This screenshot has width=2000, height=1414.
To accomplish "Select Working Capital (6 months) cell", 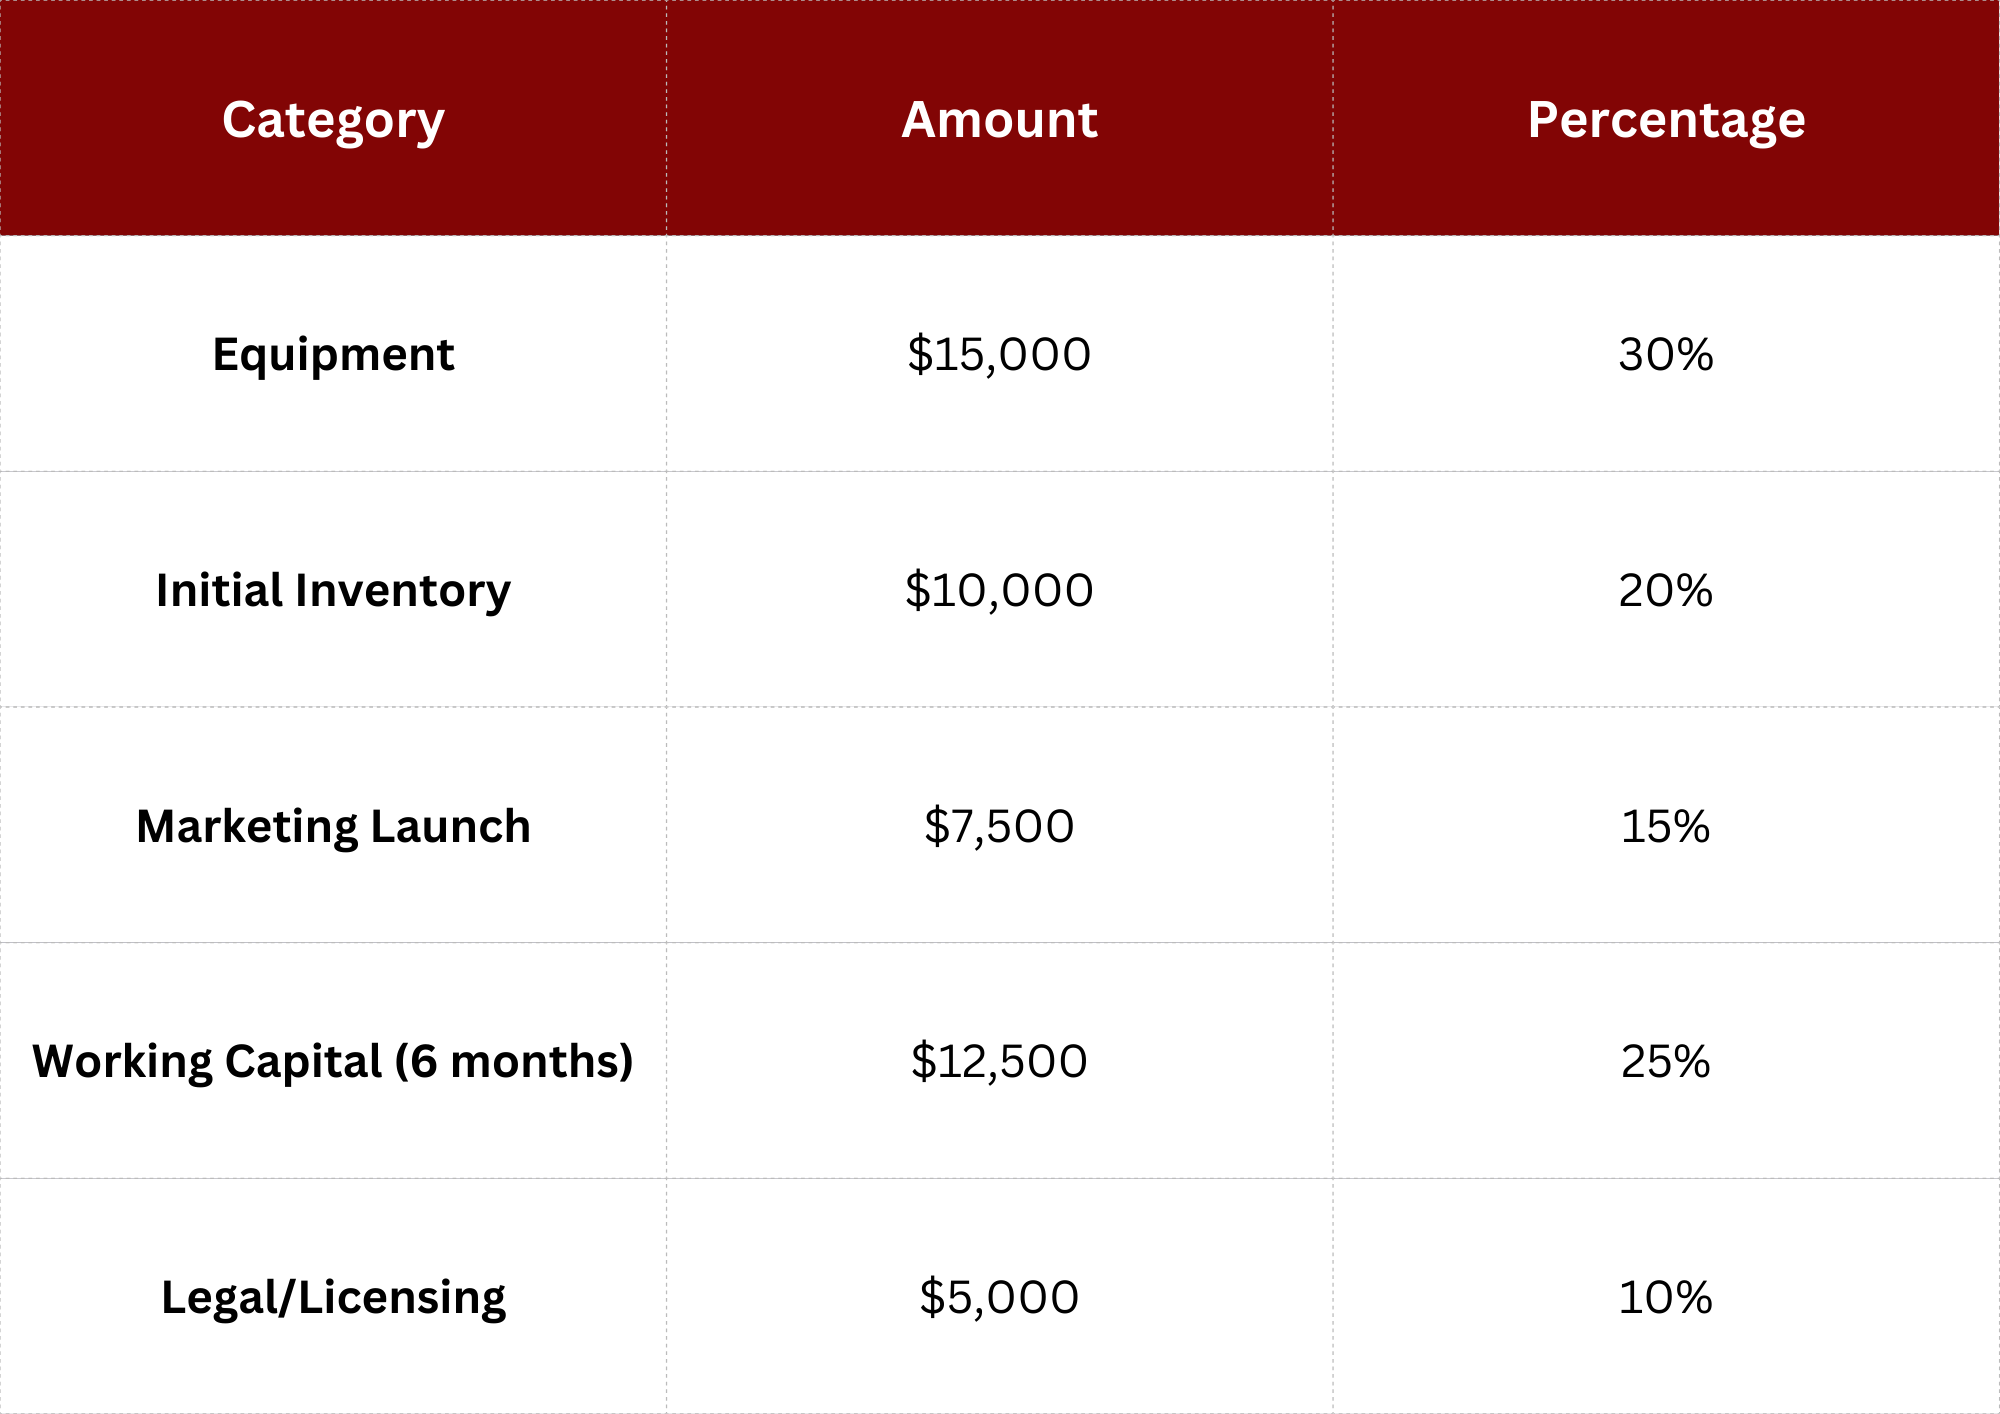I will click(x=333, y=1061).
